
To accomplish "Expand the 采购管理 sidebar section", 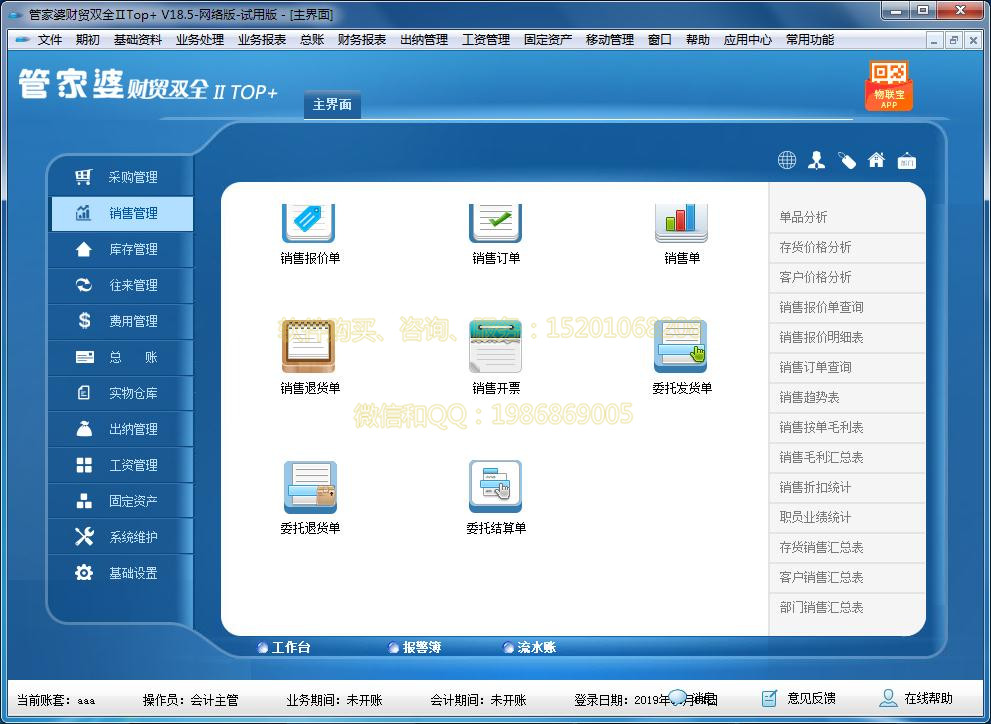I will [120, 178].
